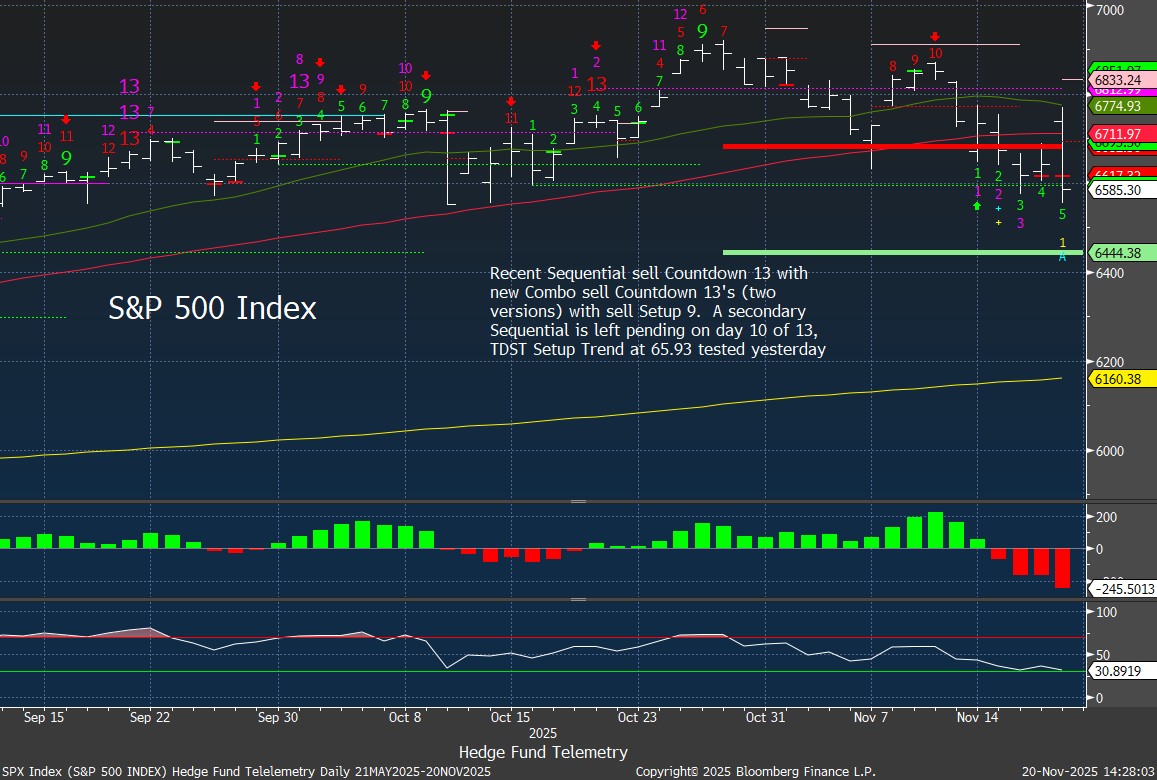Click the divider handle above the oscillator panel

pyautogui.click(x=578, y=600)
